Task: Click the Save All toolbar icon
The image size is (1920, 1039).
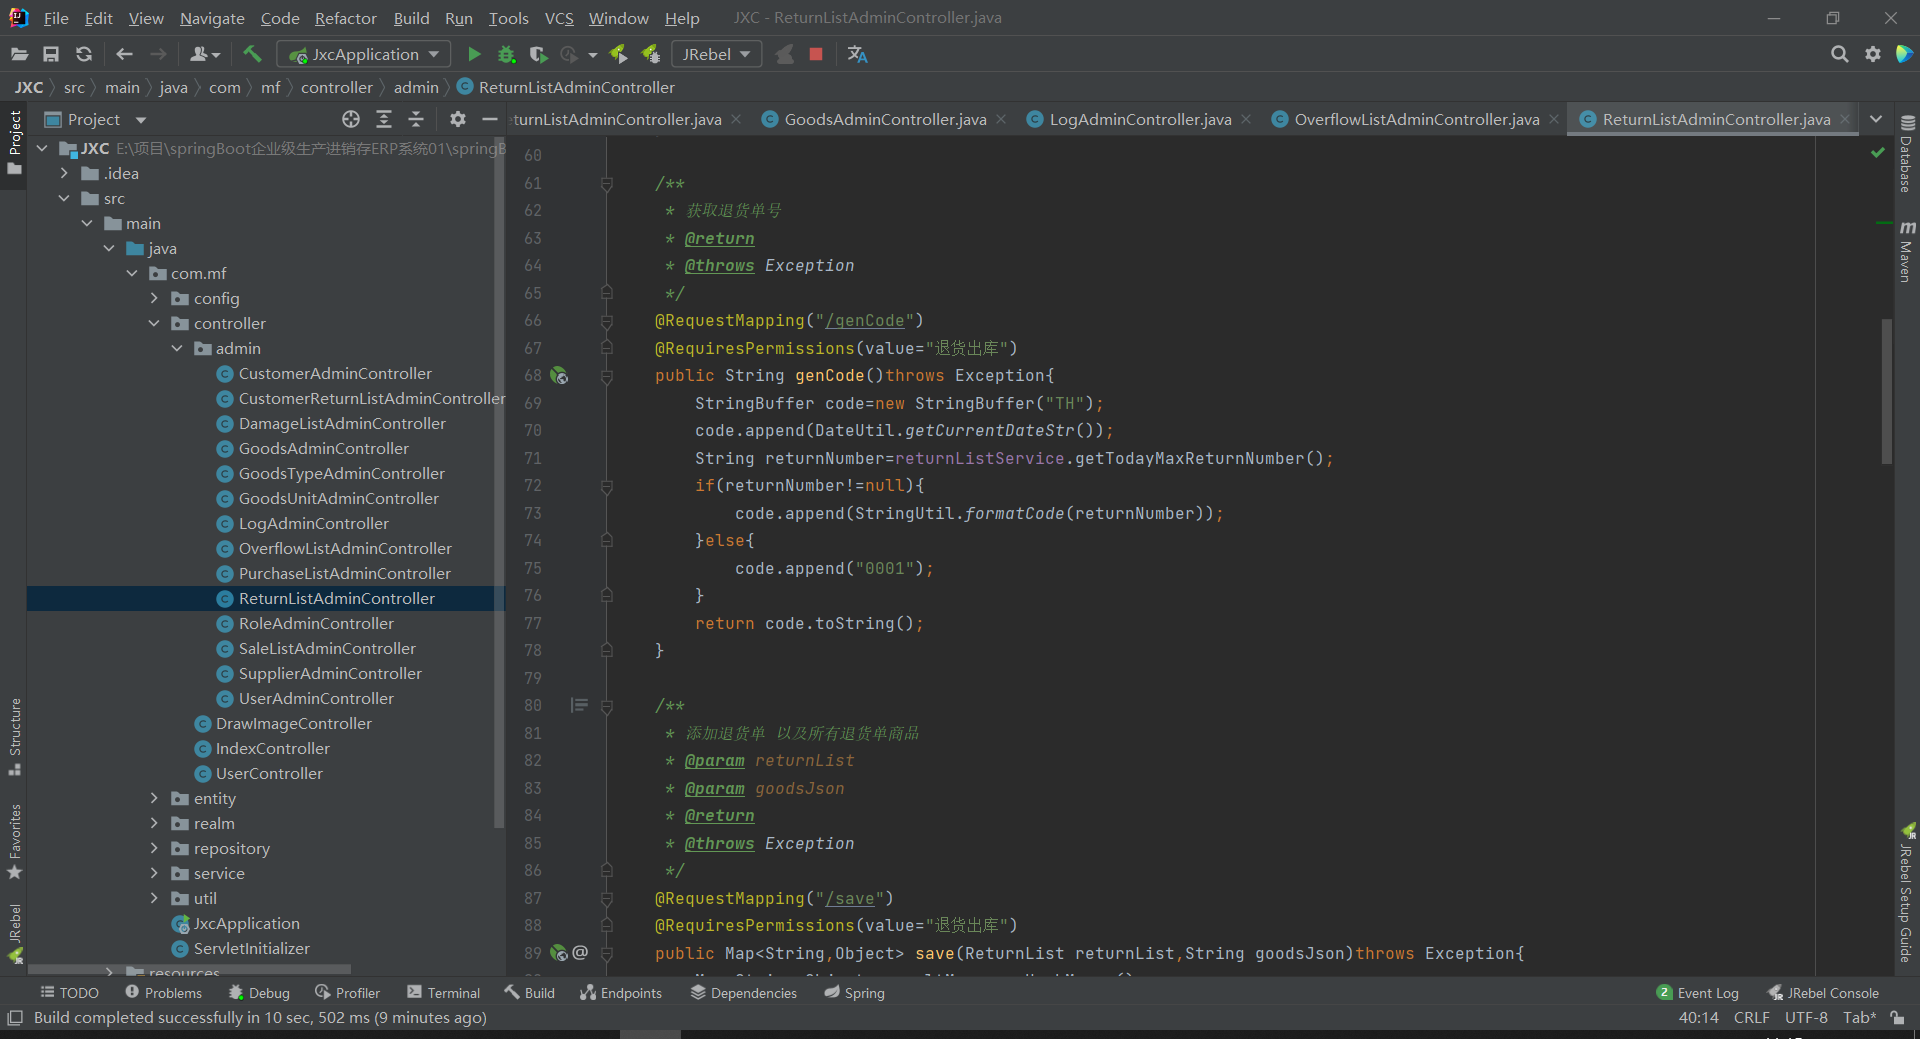Action: point(51,54)
